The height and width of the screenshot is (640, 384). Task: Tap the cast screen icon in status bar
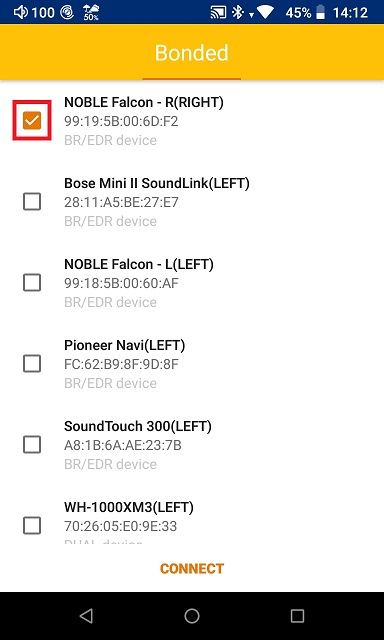[218, 12]
